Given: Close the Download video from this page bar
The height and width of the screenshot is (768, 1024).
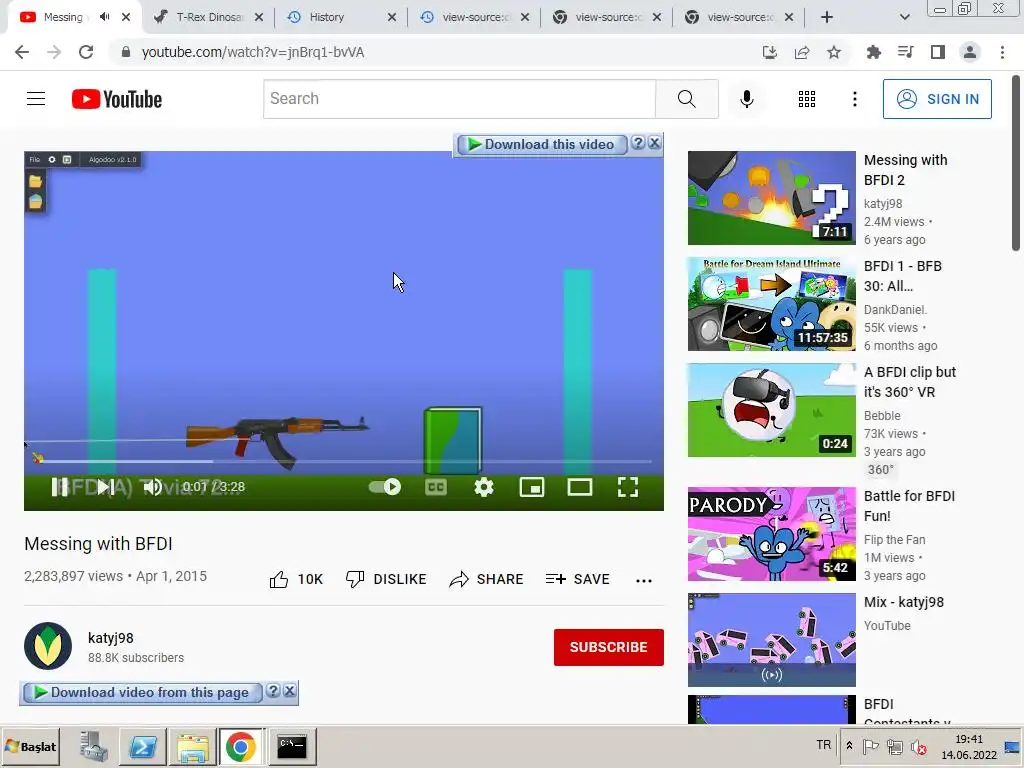Looking at the screenshot, I should (289, 691).
